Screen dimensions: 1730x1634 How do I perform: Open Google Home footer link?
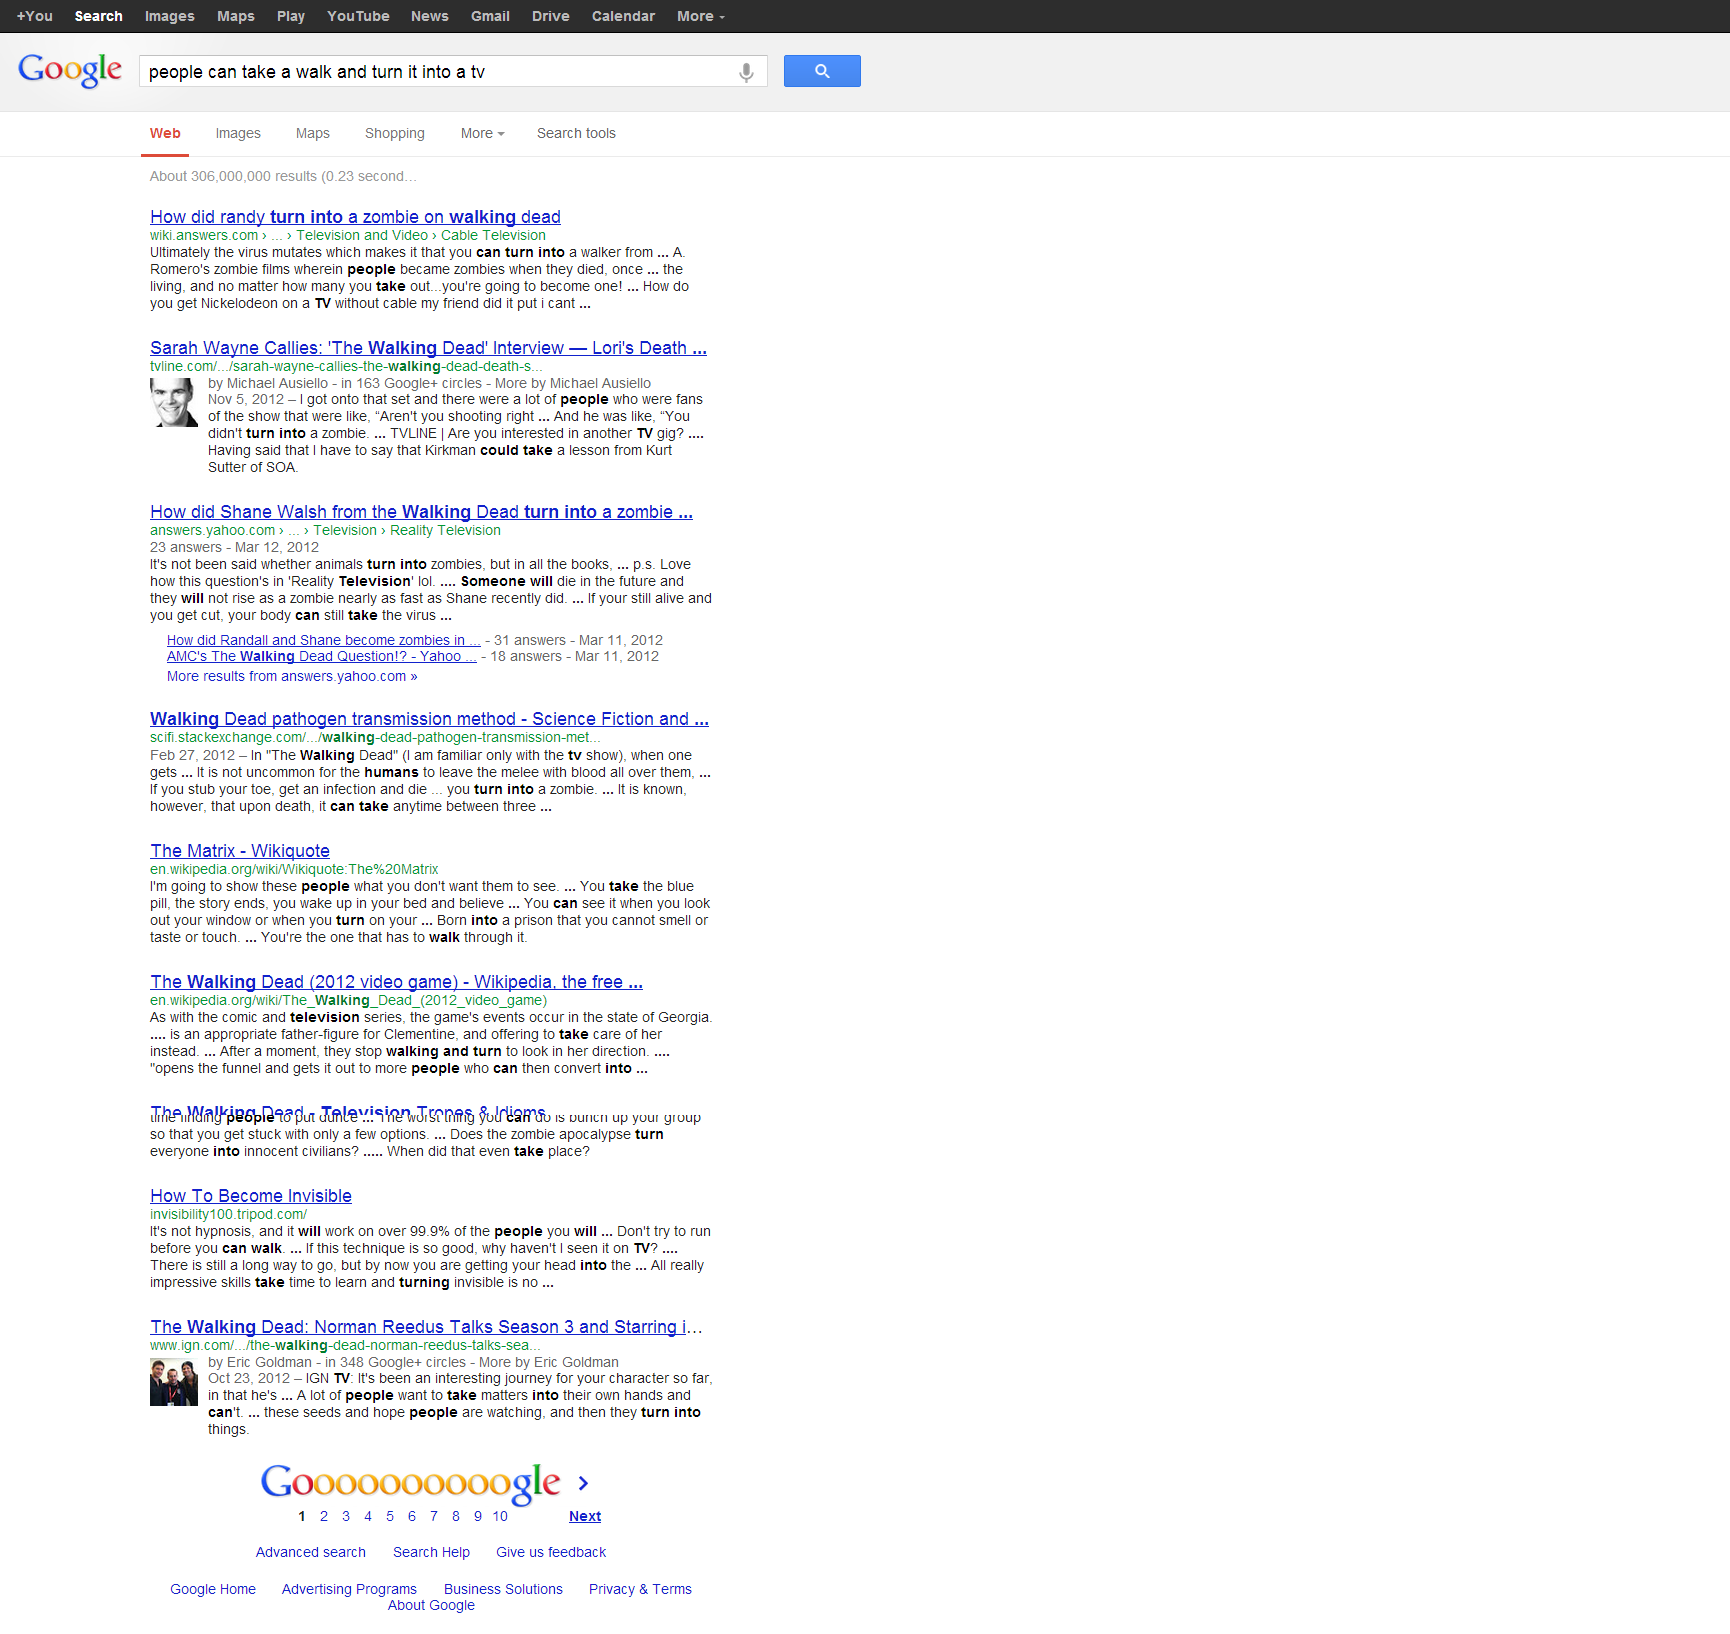coord(213,1589)
